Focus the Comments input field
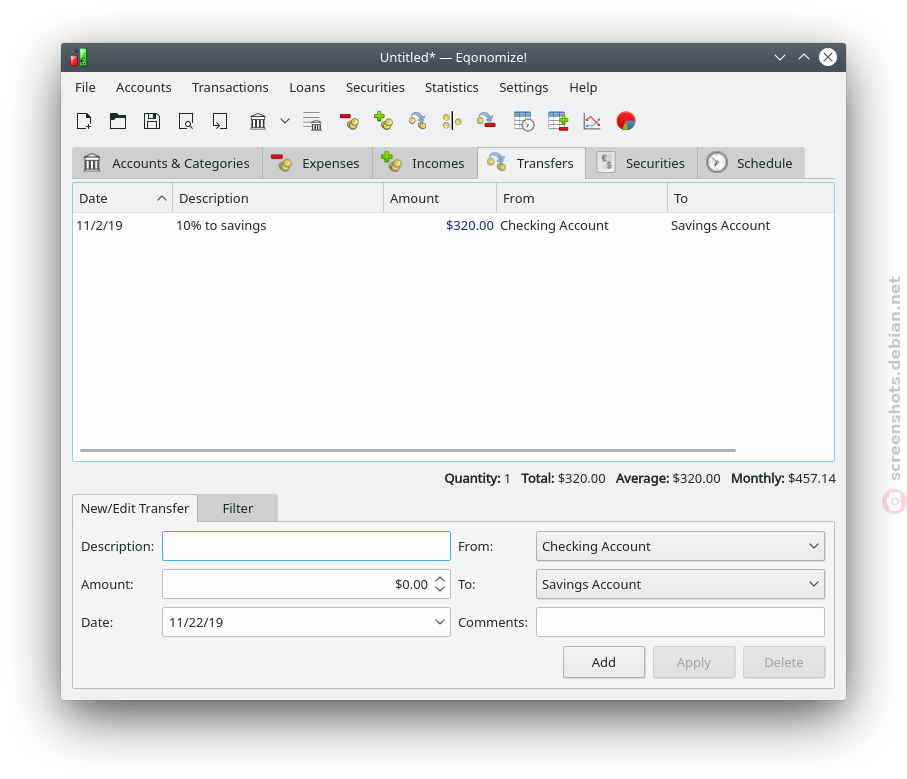 click(680, 622)
